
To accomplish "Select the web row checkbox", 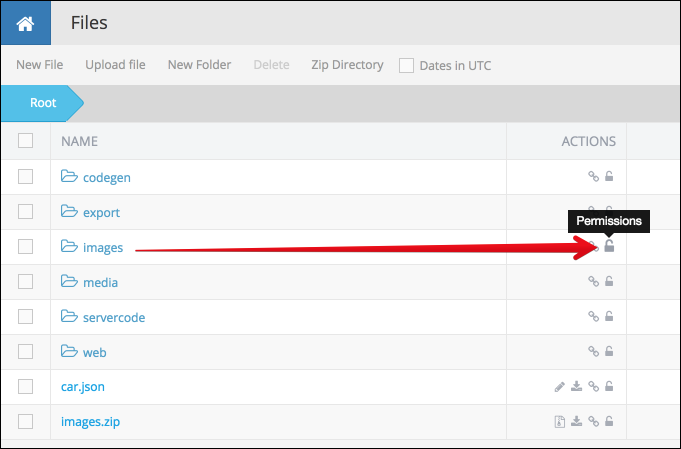I will click(25, 351).
